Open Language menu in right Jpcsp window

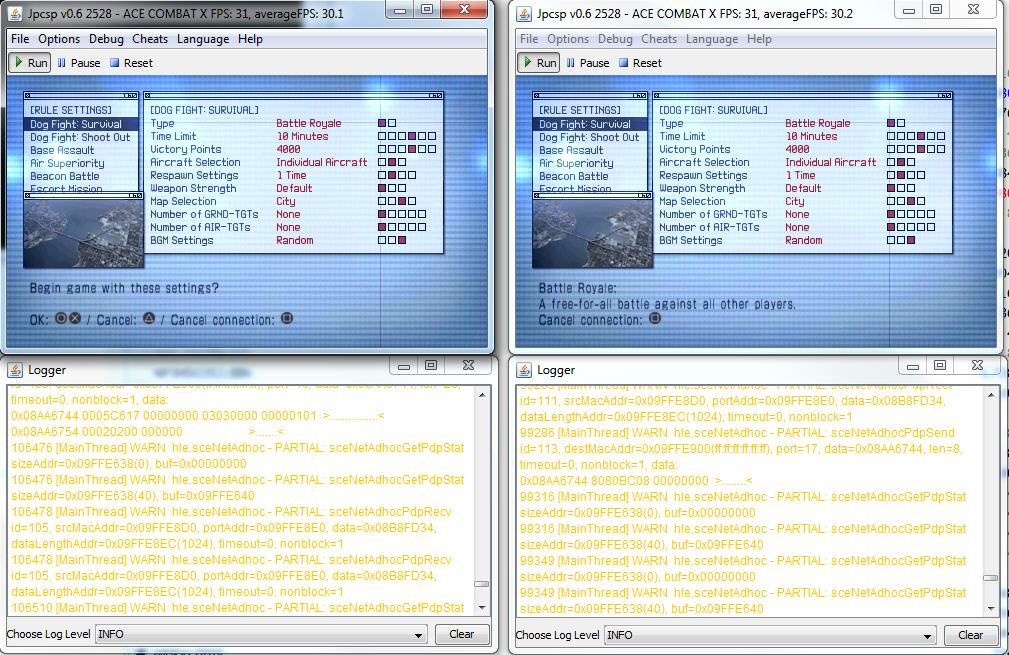(712, 39)
